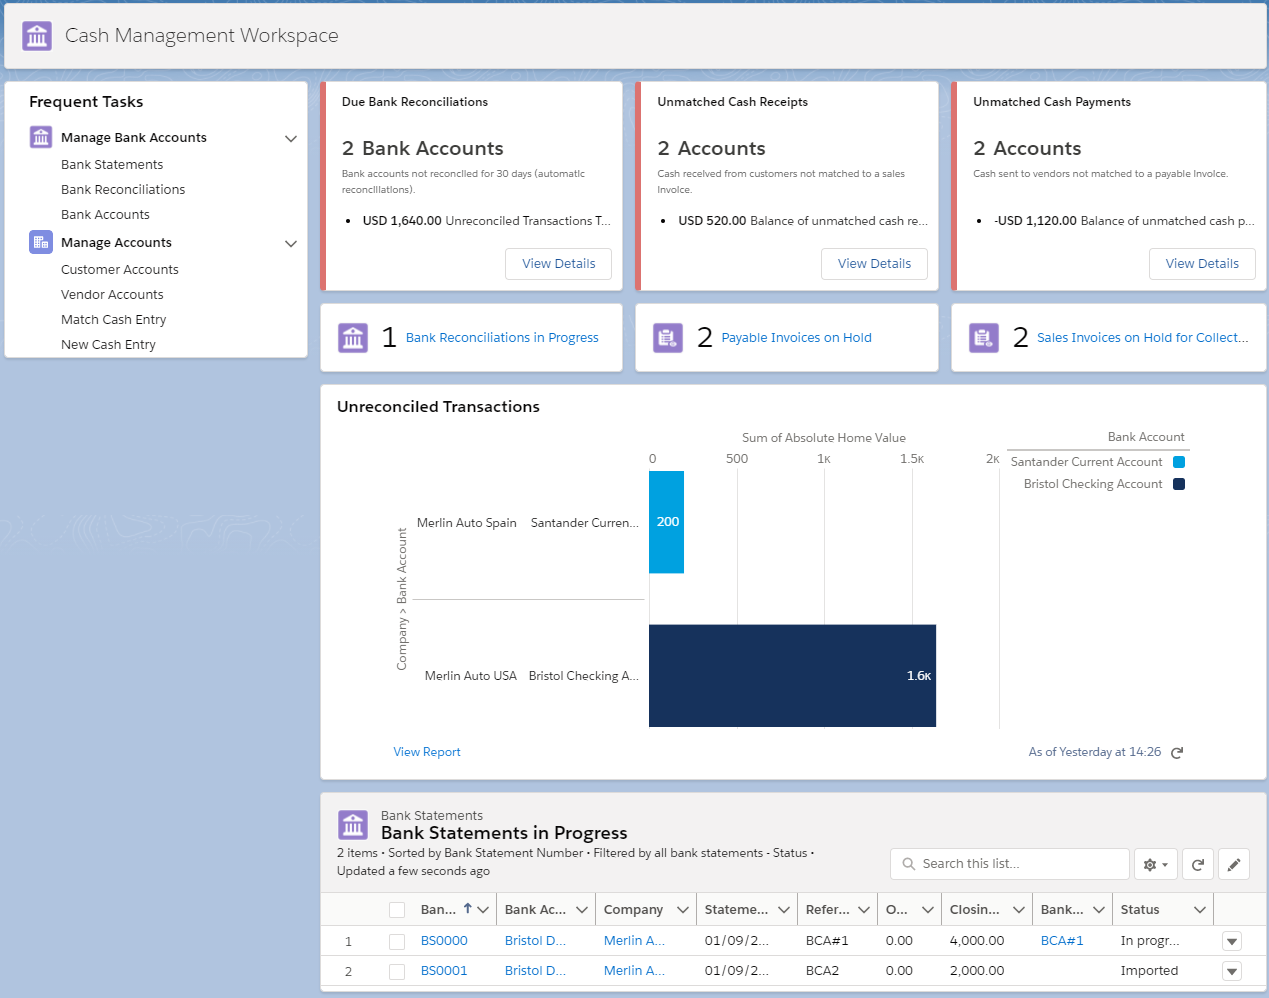Viewport: 1269px width, 998px height.
Task: Open row actions dropdown for BS0000
Action: 1232,941
